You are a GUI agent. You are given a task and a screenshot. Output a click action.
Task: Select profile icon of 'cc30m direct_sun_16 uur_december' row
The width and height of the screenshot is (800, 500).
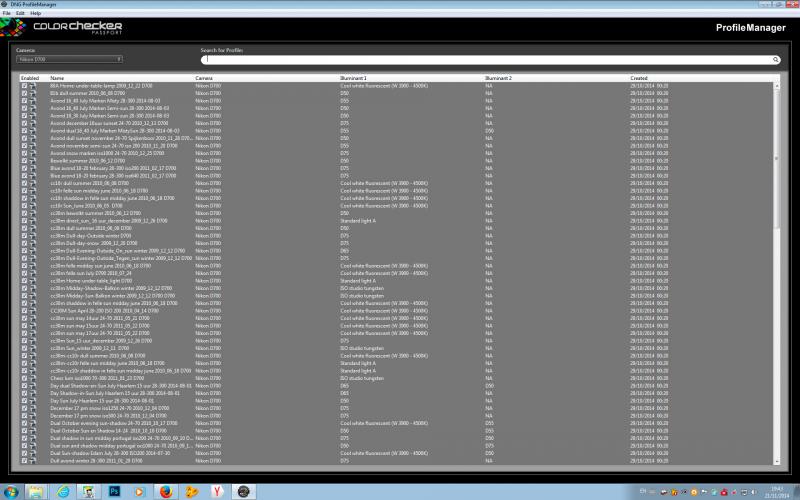[x=33, y=221]
